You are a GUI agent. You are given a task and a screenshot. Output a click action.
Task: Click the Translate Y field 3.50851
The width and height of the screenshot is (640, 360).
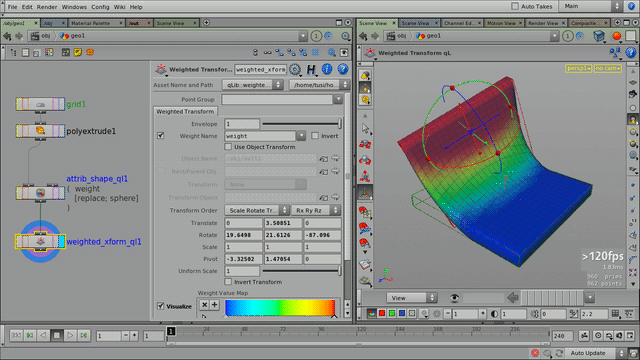pyautogui.click(x=283, y=223)
